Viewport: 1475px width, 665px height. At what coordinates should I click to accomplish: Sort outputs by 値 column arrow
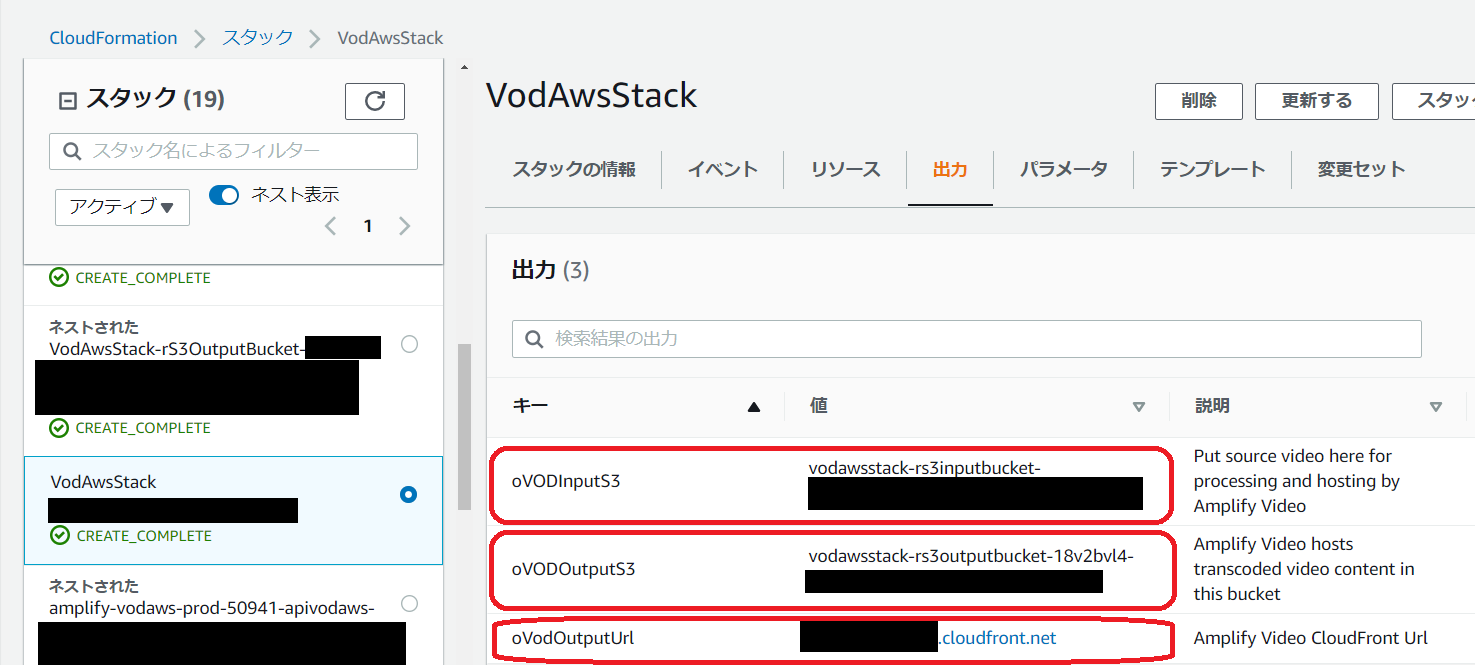(1138, 407)
